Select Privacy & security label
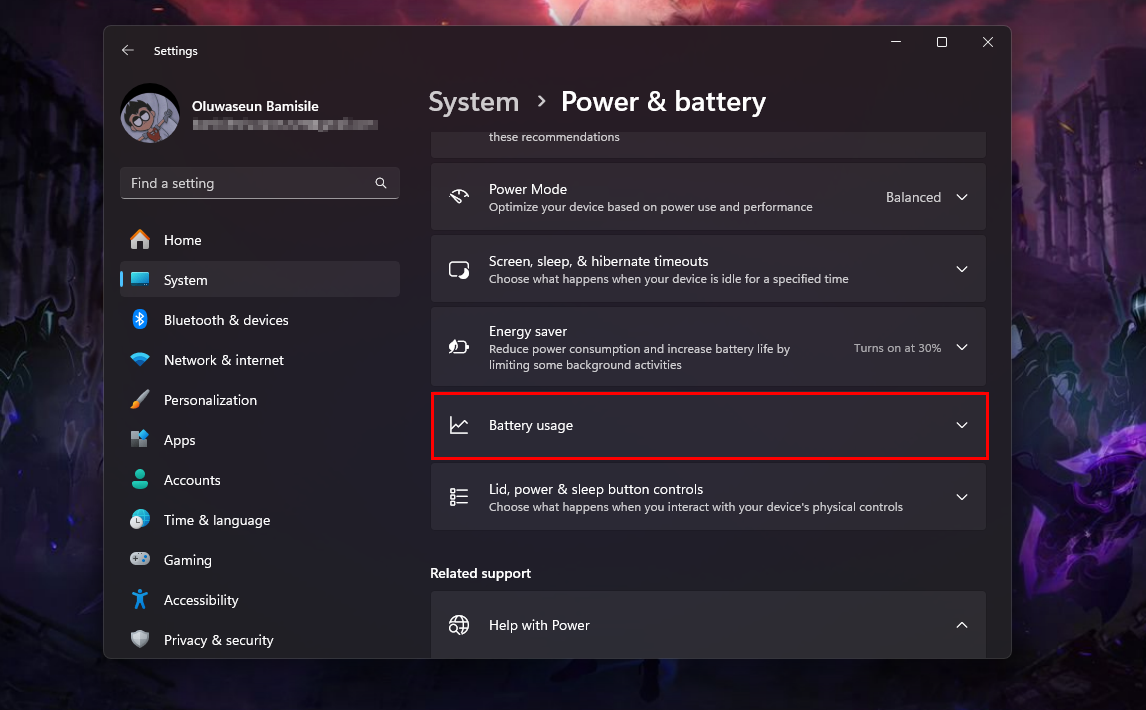1146x710 pixels. click(x=219, y=641)
